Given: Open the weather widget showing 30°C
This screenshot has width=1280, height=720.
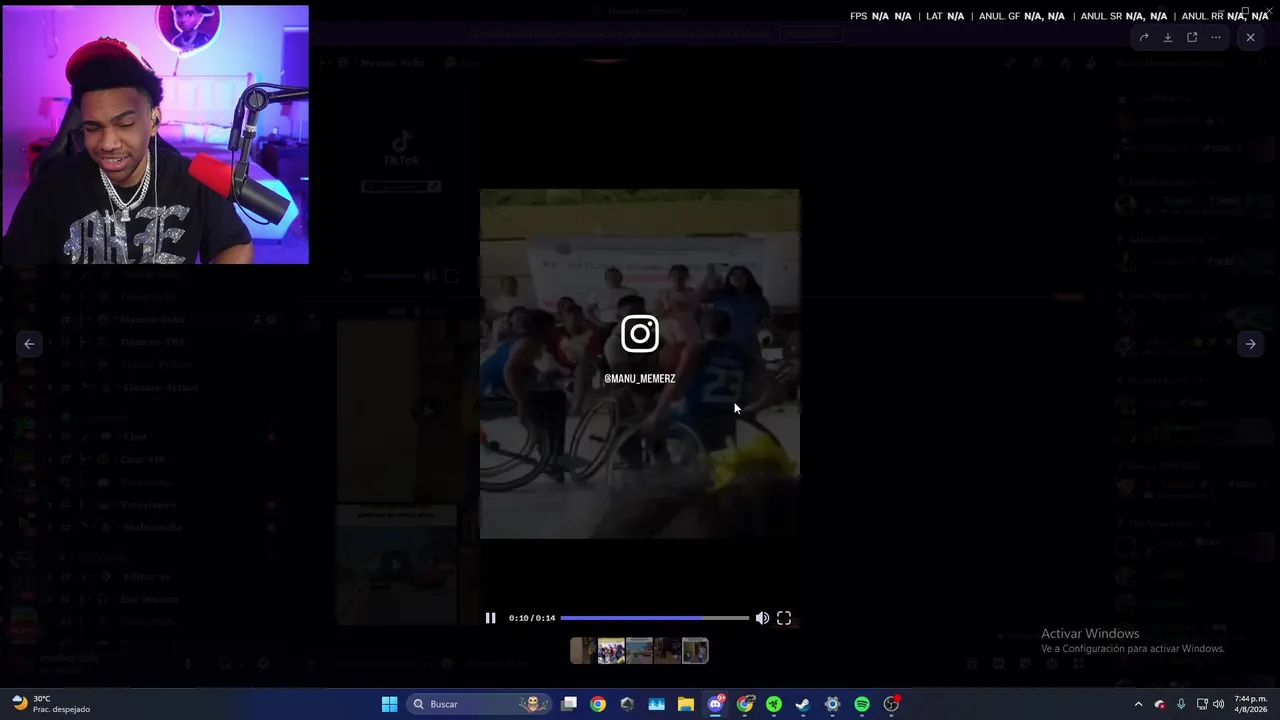Looking at the screenshot, I should tap(50, 704).
